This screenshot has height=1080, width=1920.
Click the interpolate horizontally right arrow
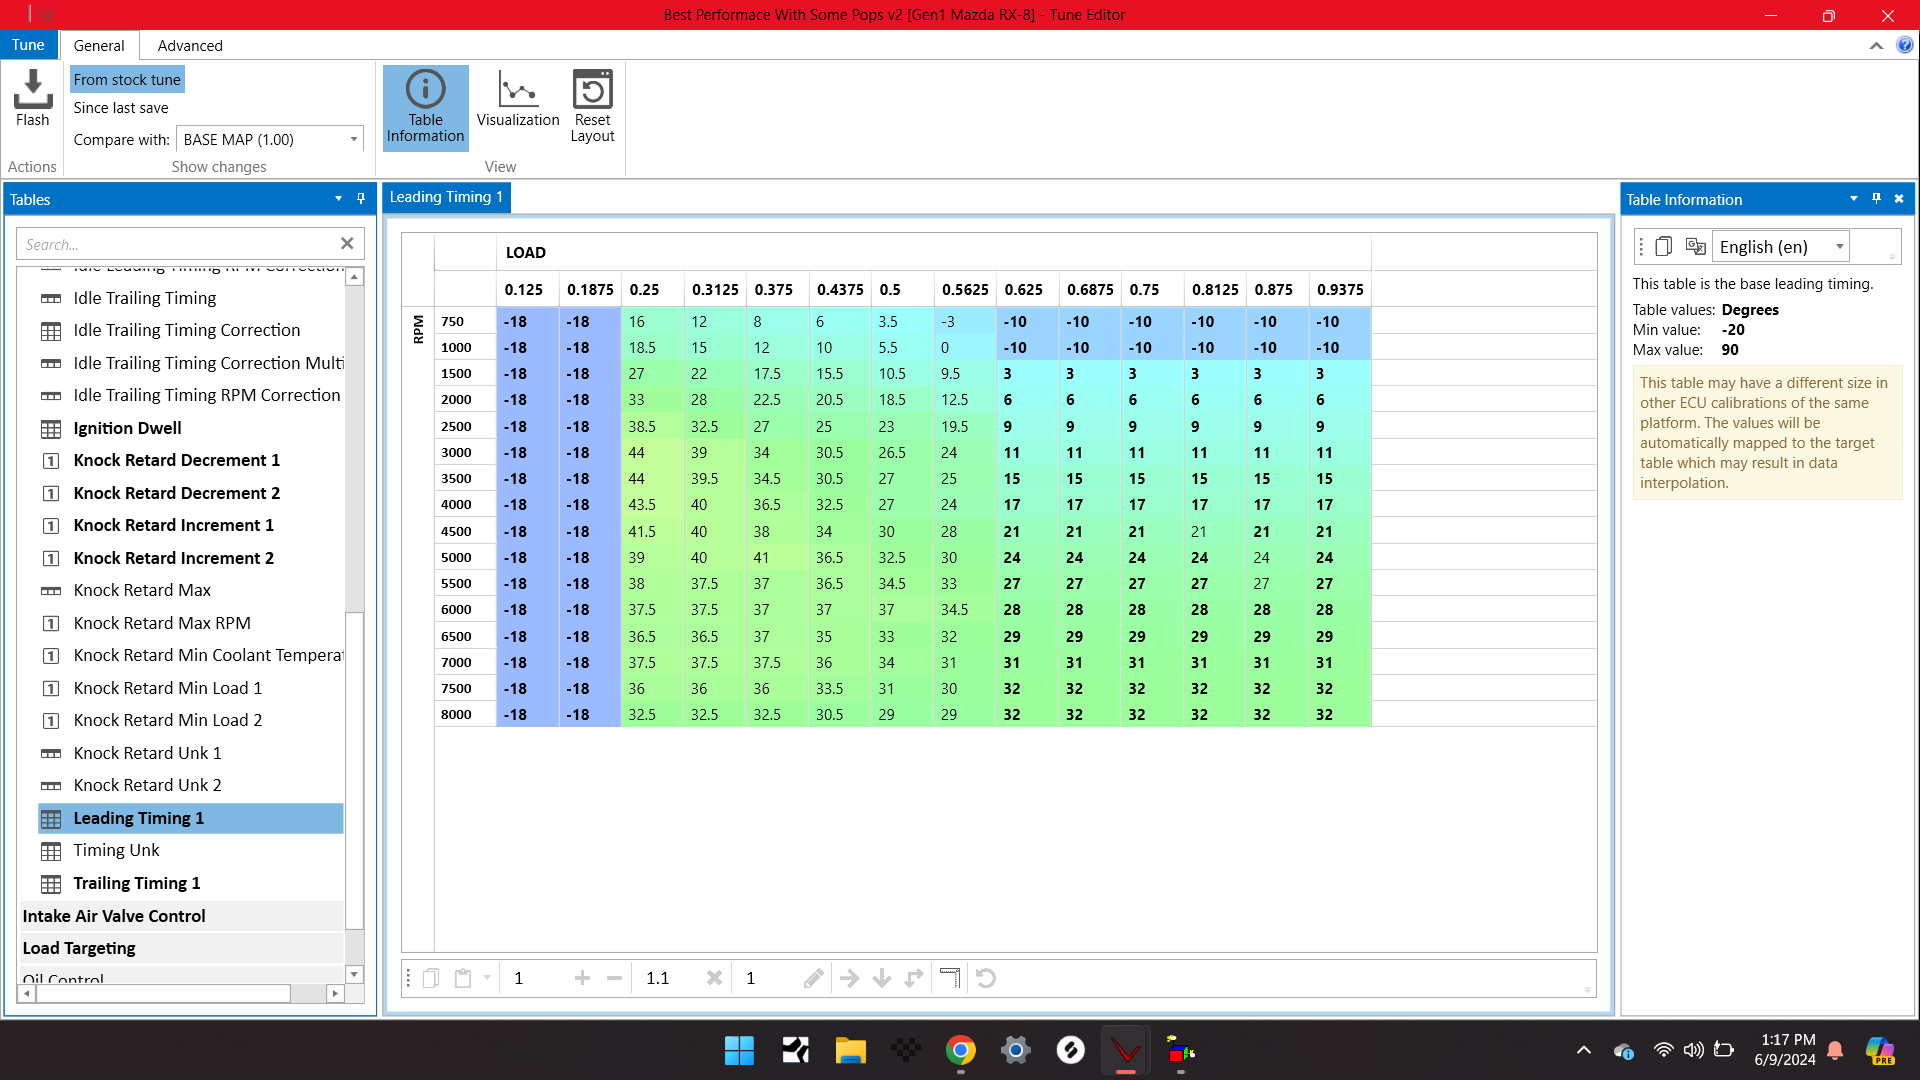849,978
